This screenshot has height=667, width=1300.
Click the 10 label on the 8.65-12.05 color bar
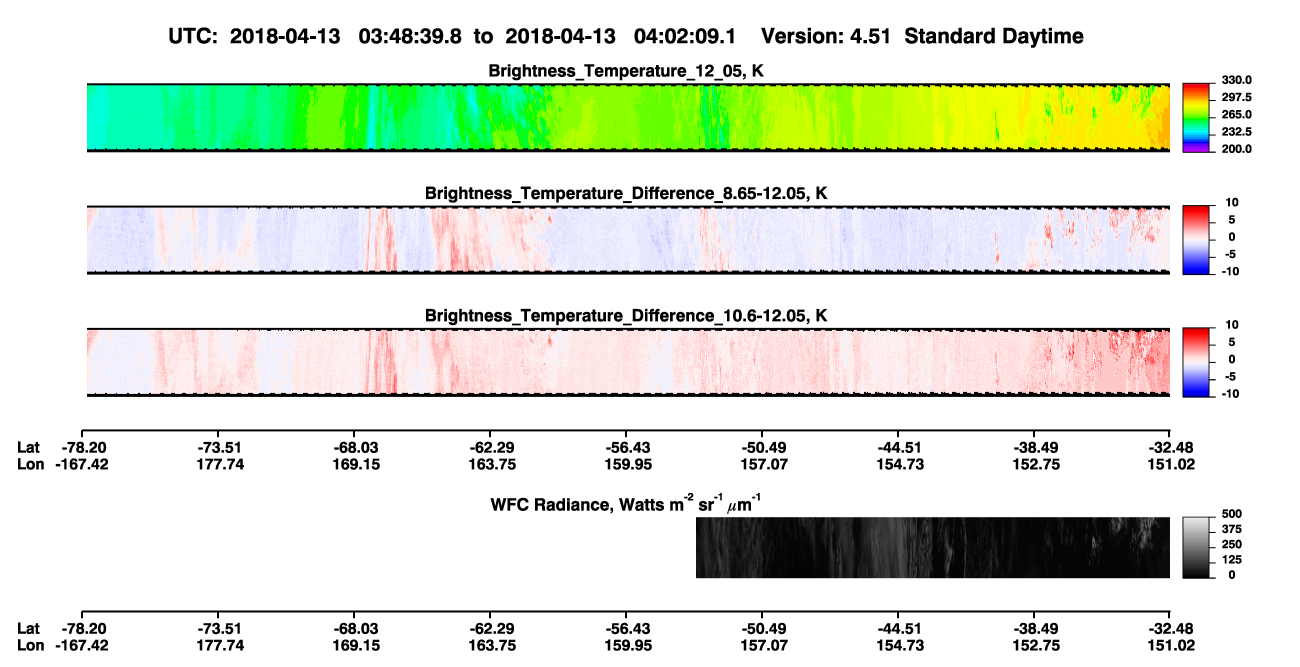coord(1233,202)
